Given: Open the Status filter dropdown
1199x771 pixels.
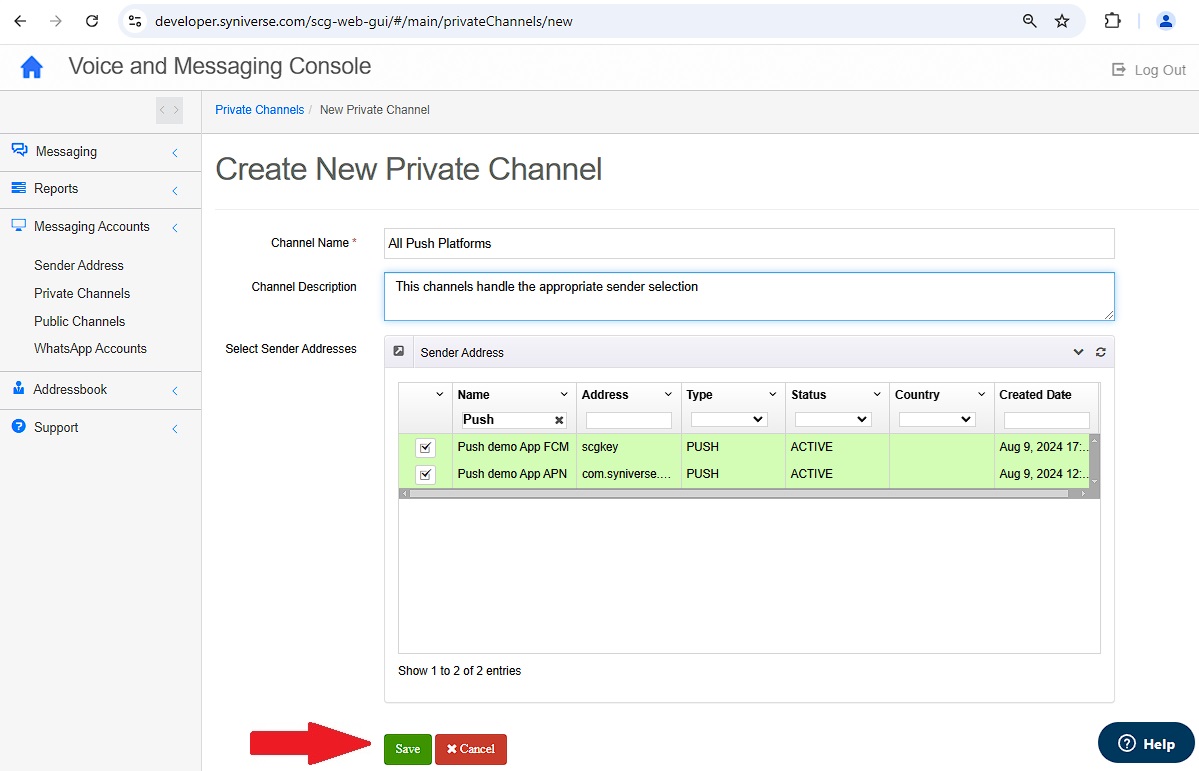Looking at the screenshot, I should coord(833,419).
